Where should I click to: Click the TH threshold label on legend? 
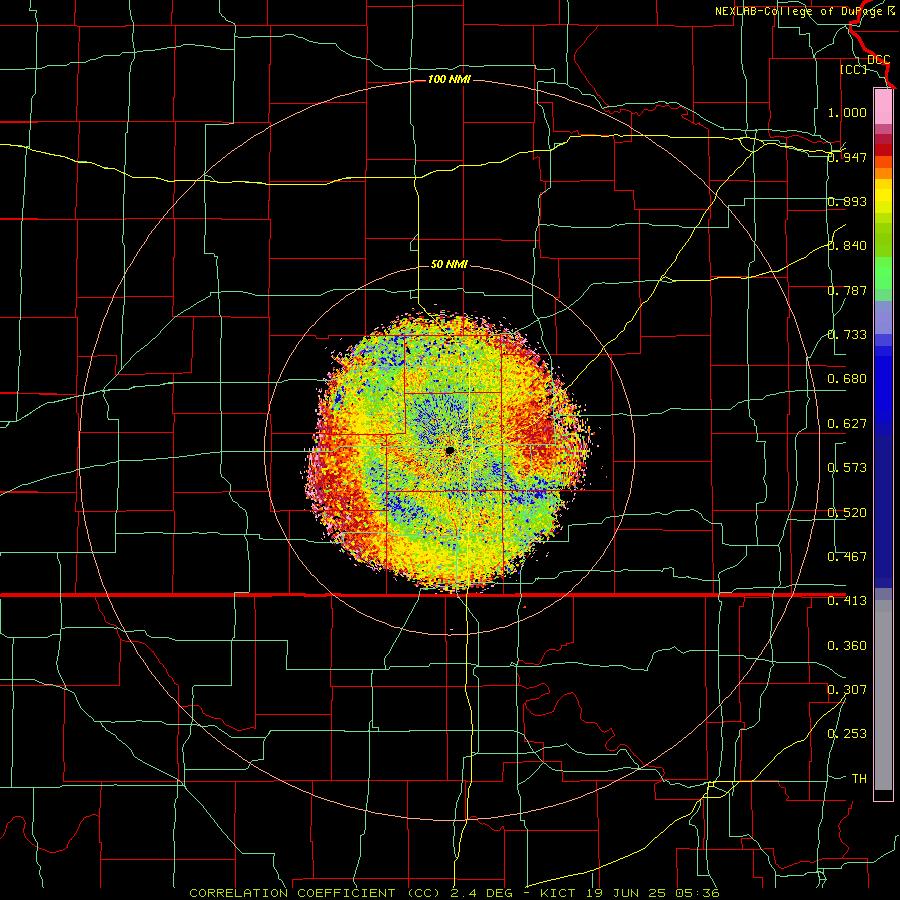pos(859,779)
